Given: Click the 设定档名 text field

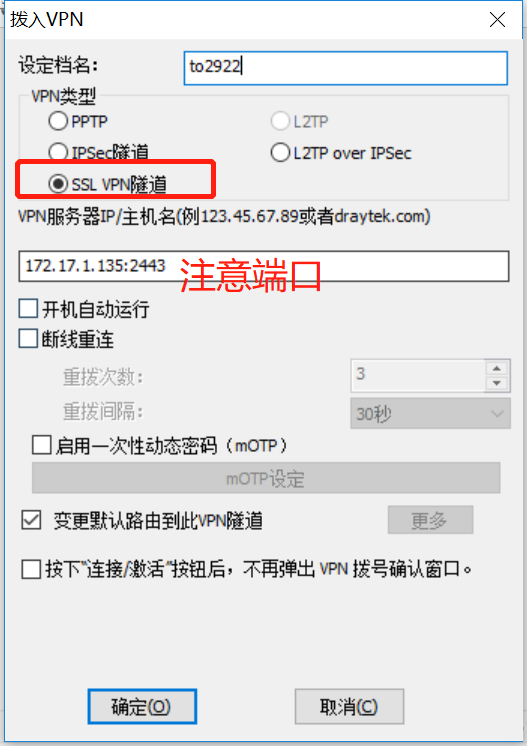Looking at the screenshot, I should click(x=346, y=68).
